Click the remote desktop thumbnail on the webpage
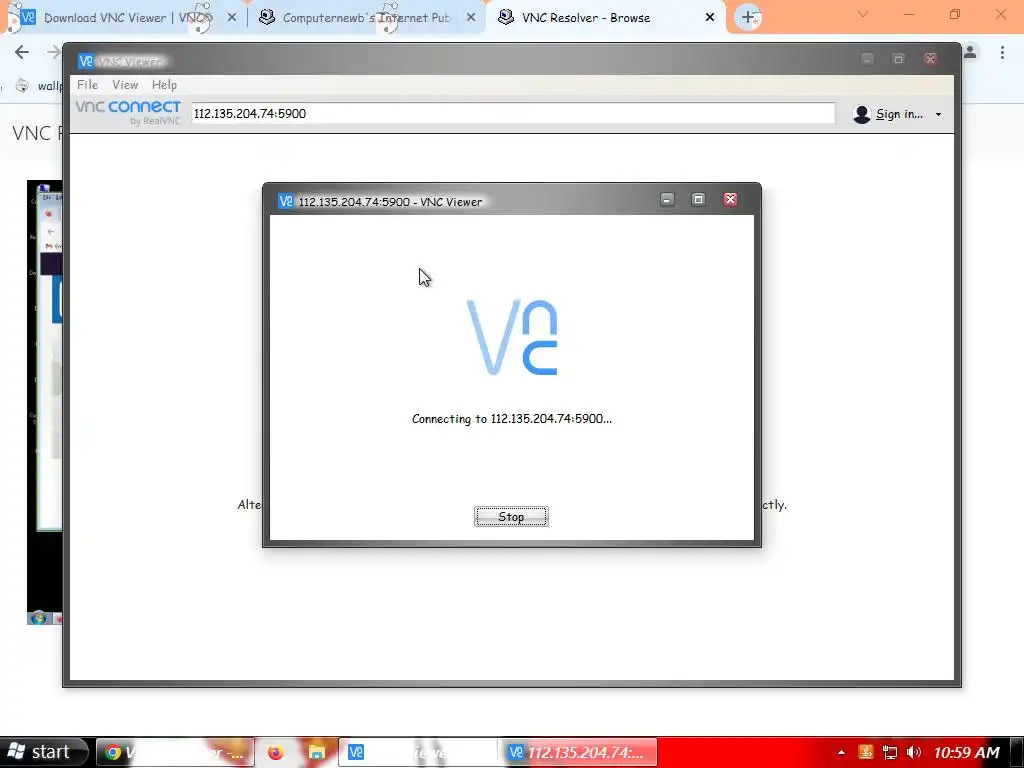The width and height of the screenshot is (1024, 768). coord(44,402)
